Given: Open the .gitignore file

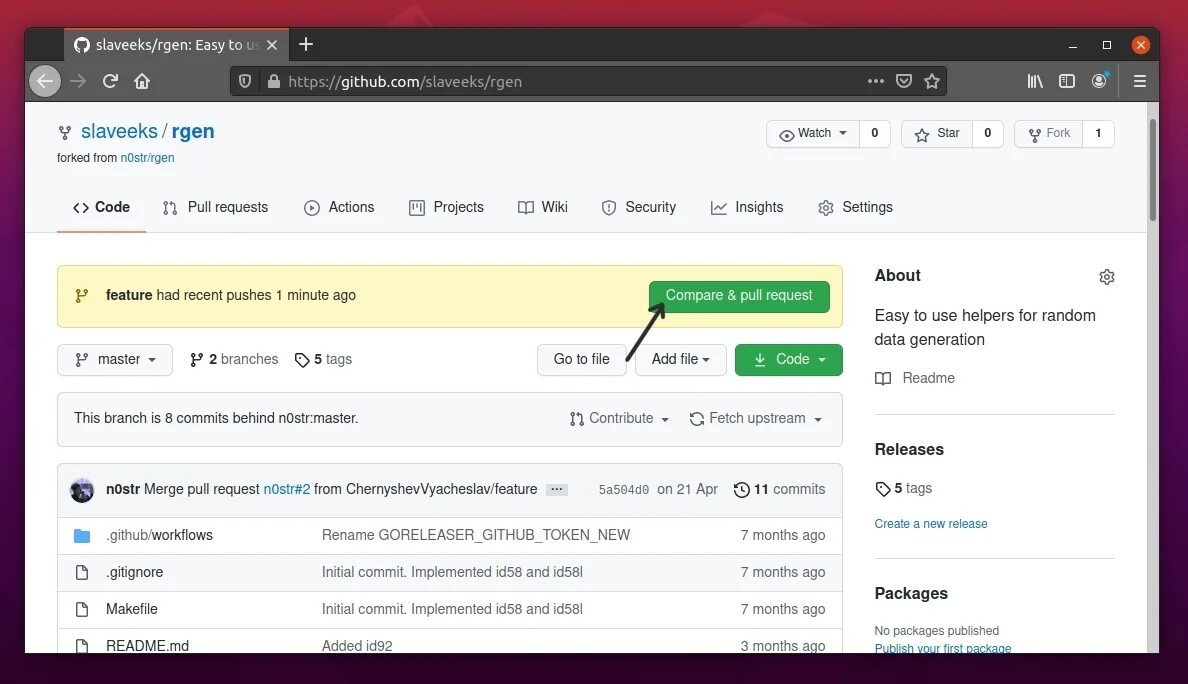Looking at the screenshot, I should (134, 573).
